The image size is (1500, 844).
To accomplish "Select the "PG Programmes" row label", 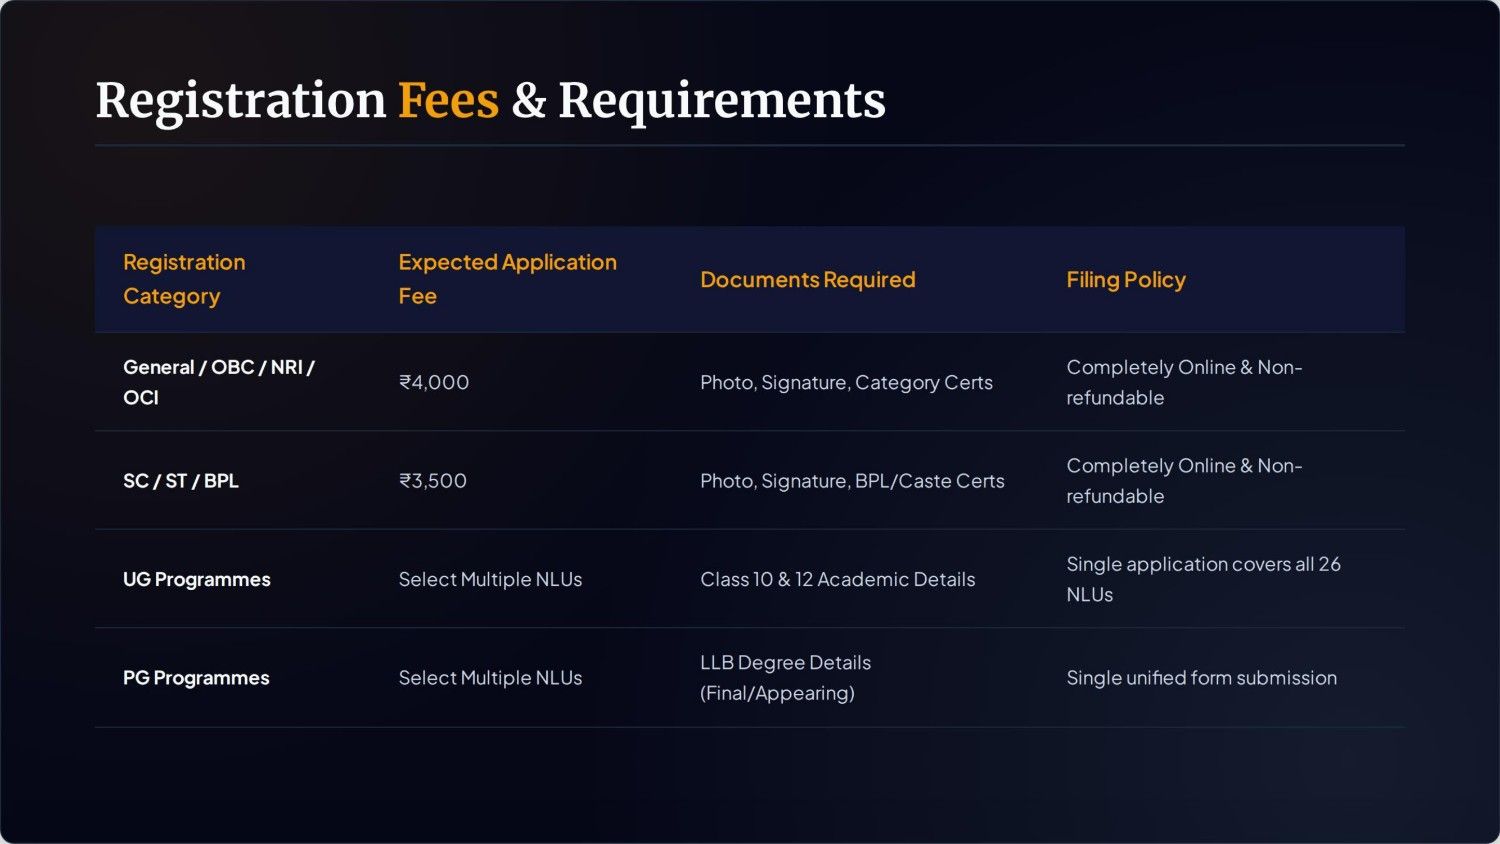I will point(196,678).
